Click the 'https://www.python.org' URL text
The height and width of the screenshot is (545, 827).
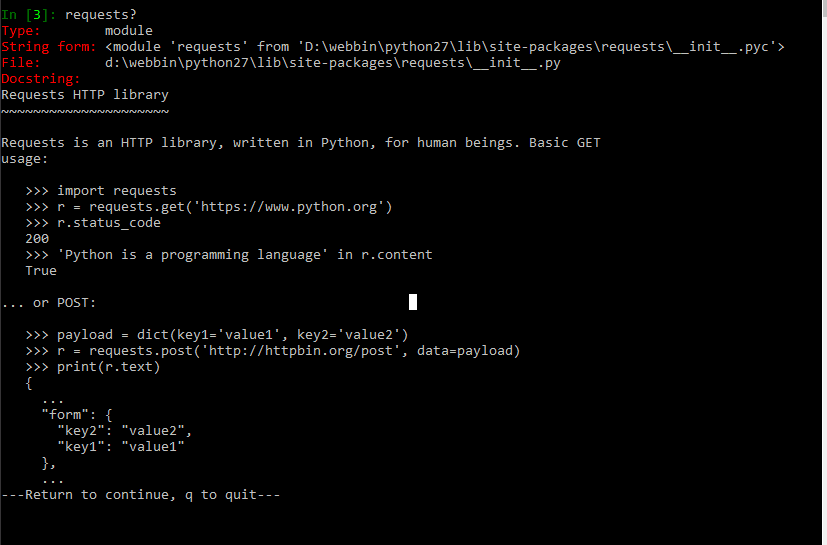(289, 207)
